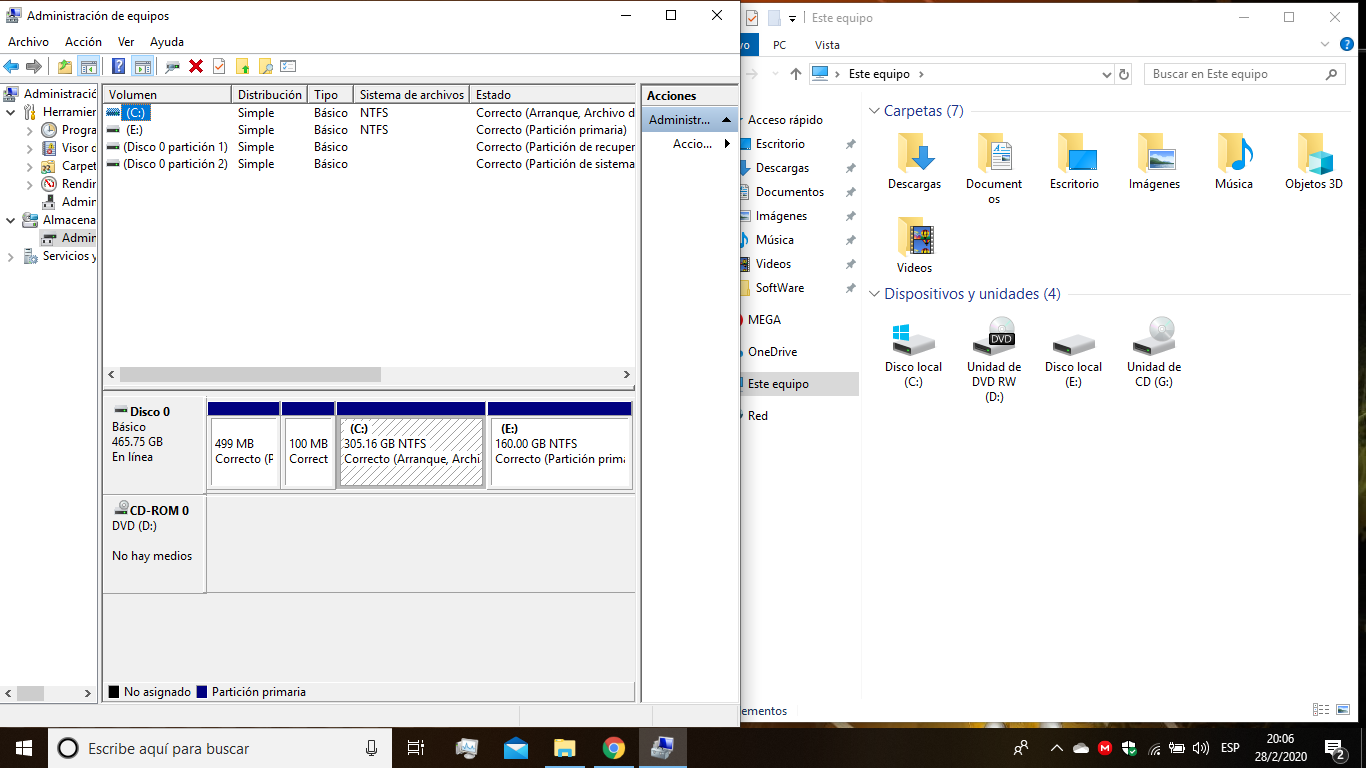Open Google Chrome from the taskbar
Screen dimensions: 1366x768
(613, 748)
